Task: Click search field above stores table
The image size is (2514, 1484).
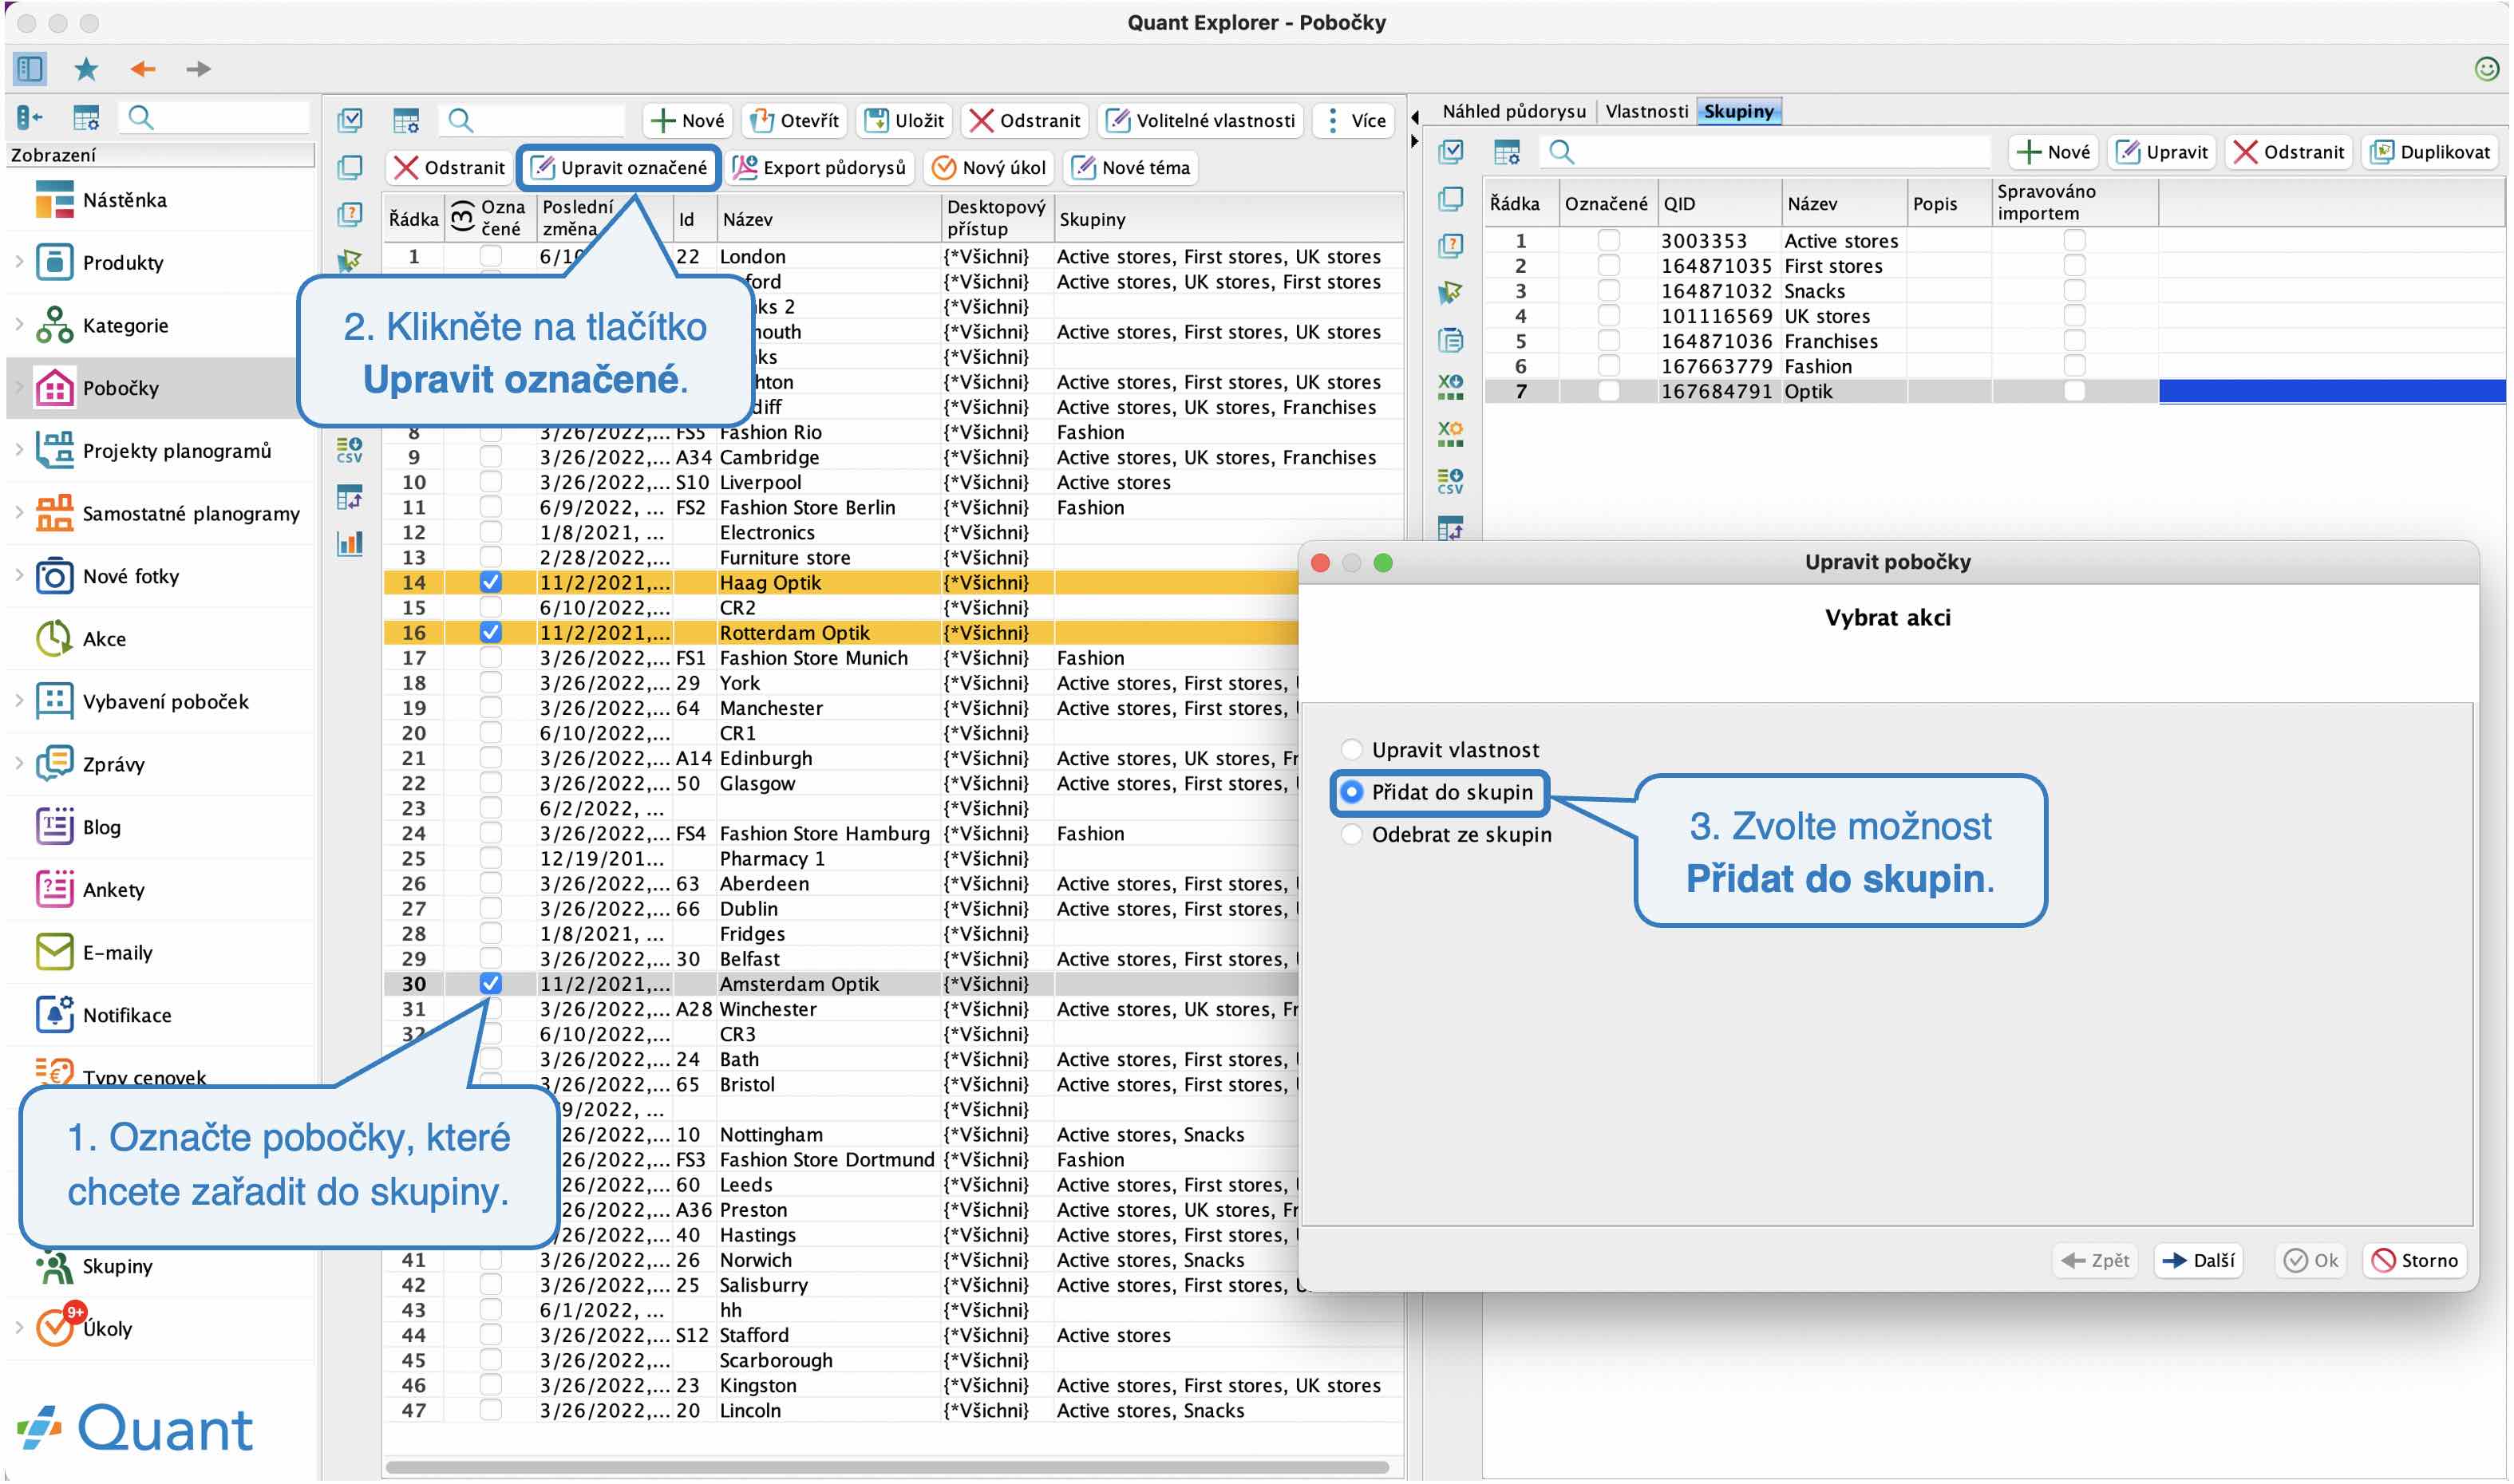Action: [x=534, y=121]
